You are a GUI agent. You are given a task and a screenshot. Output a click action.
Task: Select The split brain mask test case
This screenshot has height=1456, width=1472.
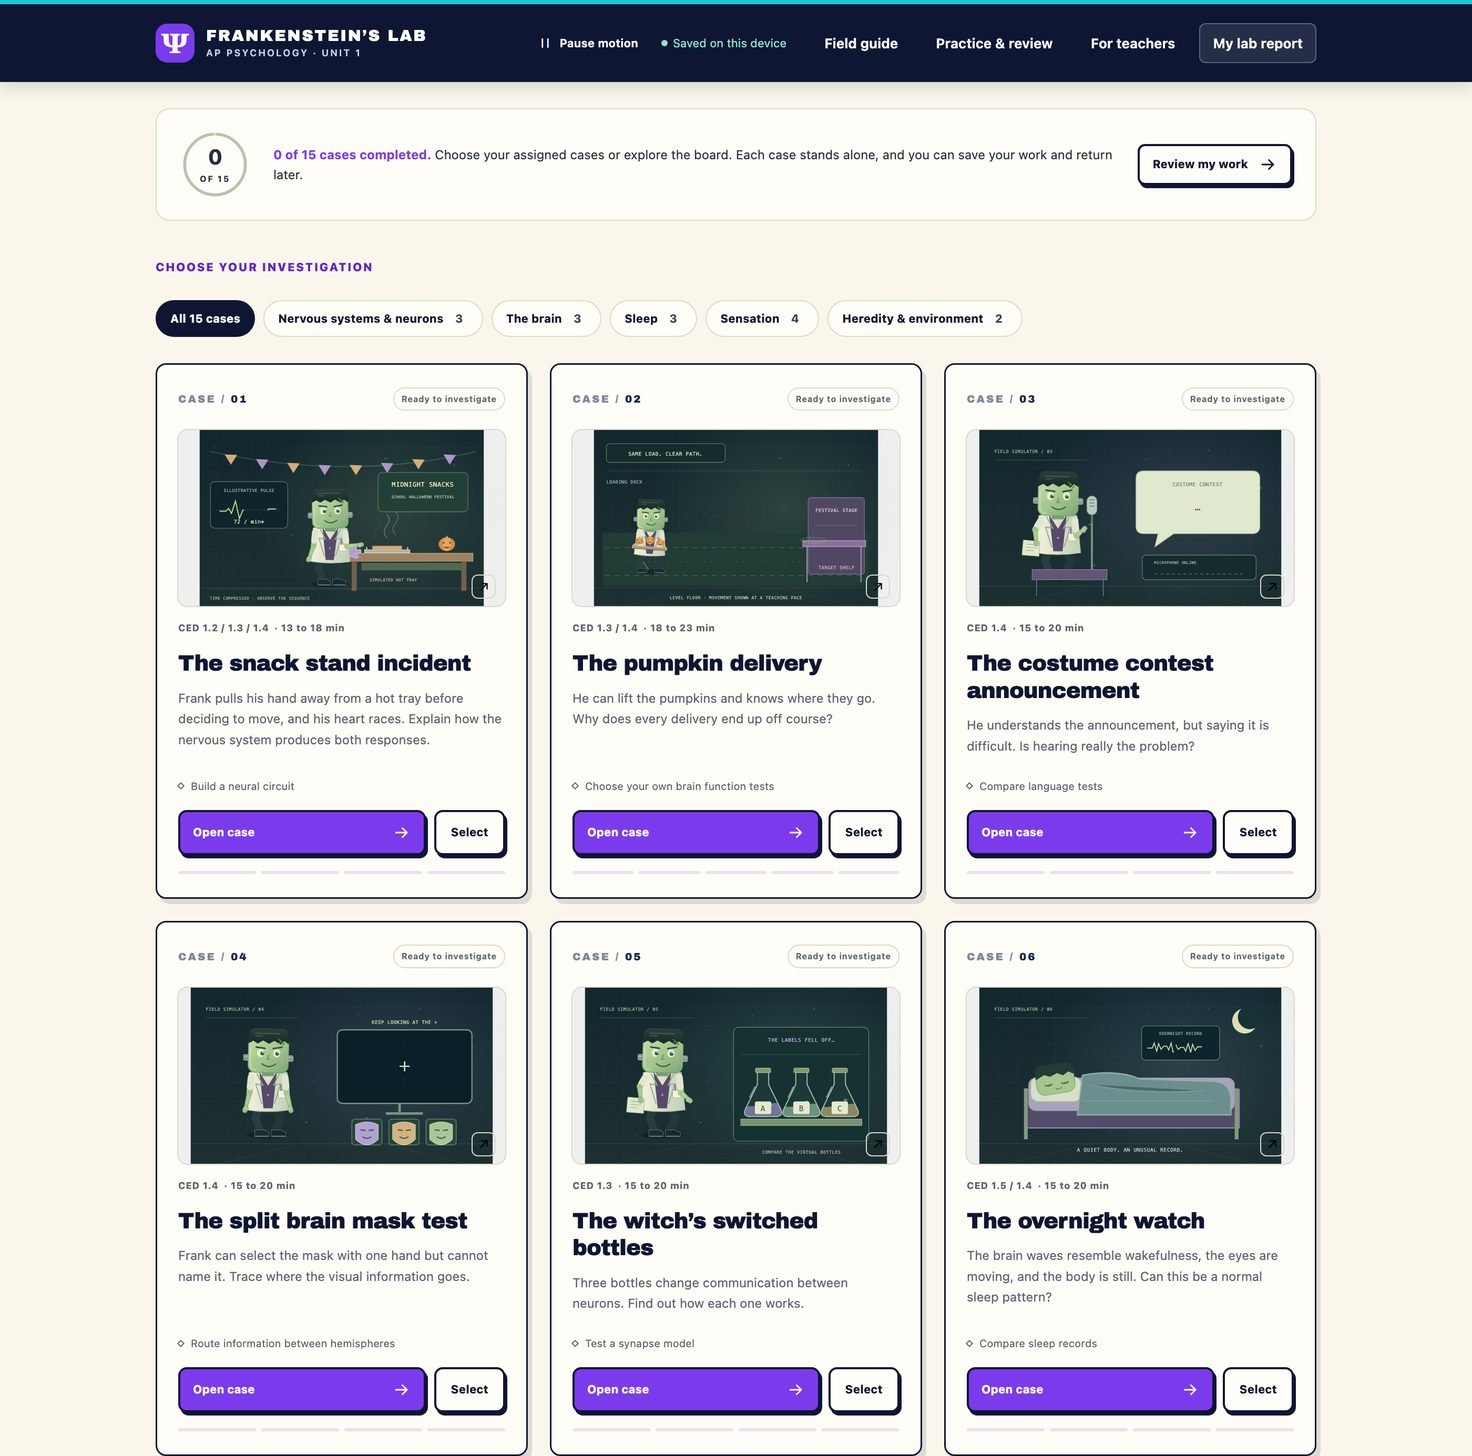coord(469,1389)
